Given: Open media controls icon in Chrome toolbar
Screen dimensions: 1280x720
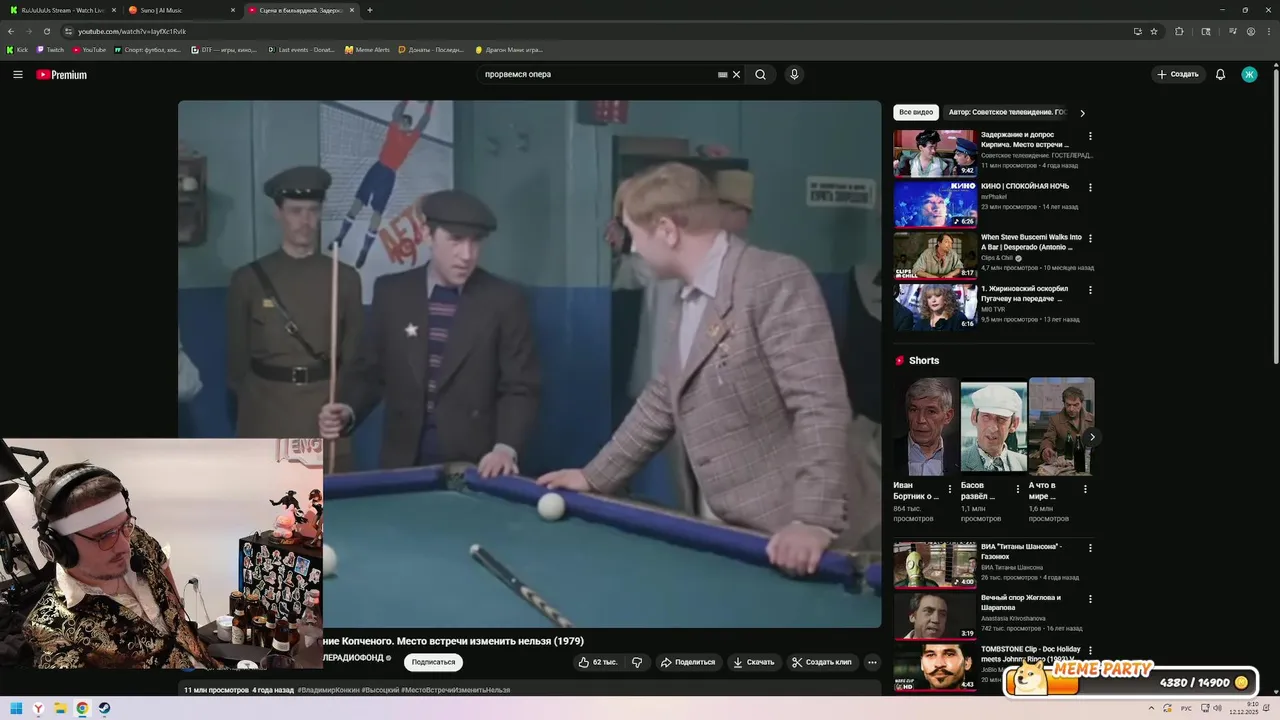Looking at the screenshot, I should 1234,31.
